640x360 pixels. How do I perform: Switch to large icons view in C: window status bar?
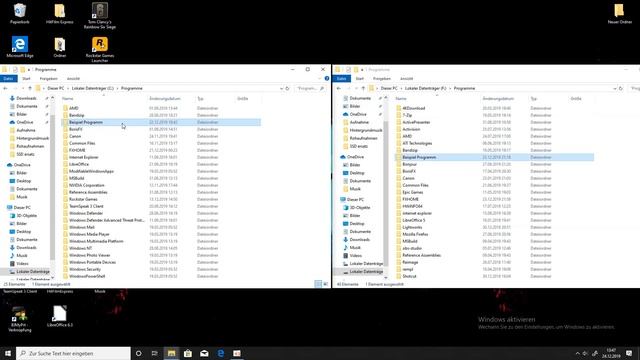click(x=325, y=284)
